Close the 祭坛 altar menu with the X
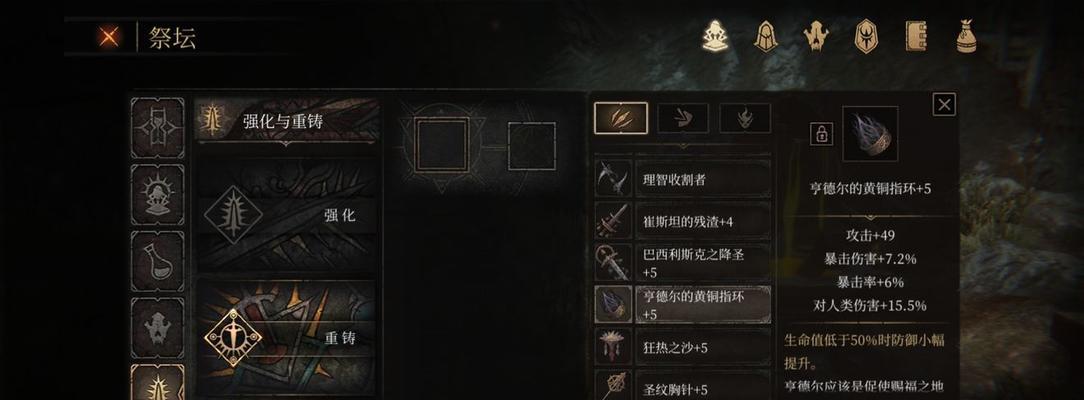 coord(109,37)
